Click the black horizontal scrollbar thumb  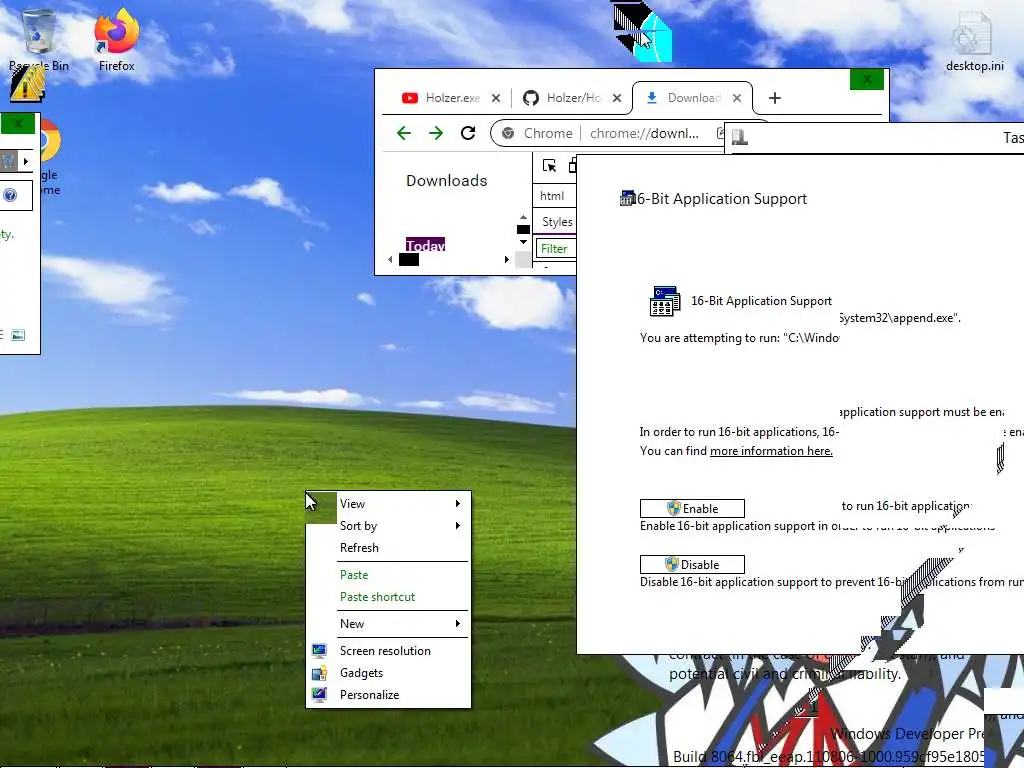click(x=409, y=259)
